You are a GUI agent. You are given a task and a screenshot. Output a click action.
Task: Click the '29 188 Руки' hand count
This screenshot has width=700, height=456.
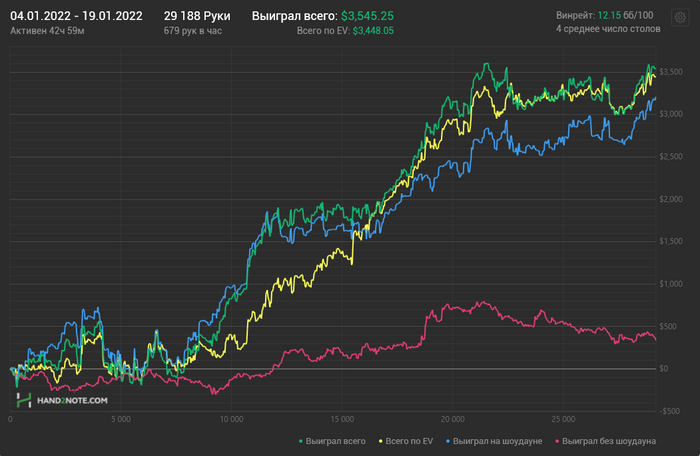coord(197,16)
